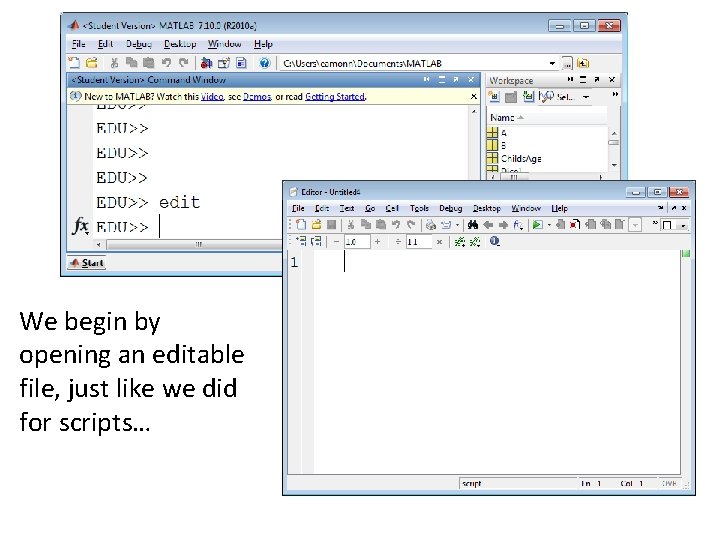Screen dimensions: 720x540
Task: Click Redo icon in MATLAB main toolbar
Action: [184, 63]
